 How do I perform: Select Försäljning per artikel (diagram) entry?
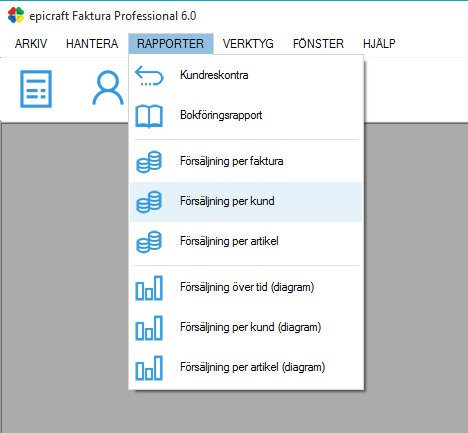pos(246,368)
